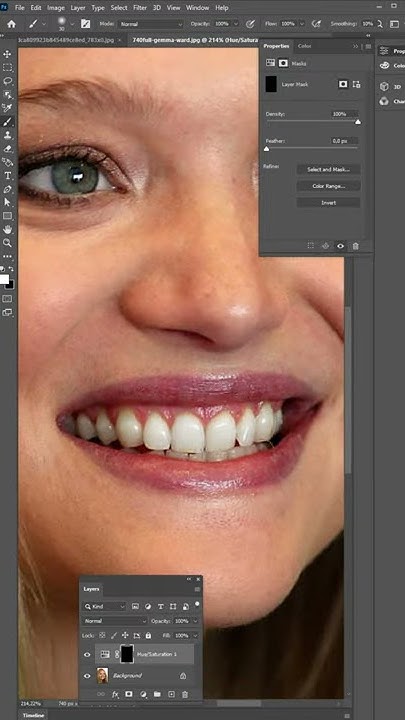Toggle mask visibility eye in Properties panel
Screen dimensions: 405x720
coord(340,246)
